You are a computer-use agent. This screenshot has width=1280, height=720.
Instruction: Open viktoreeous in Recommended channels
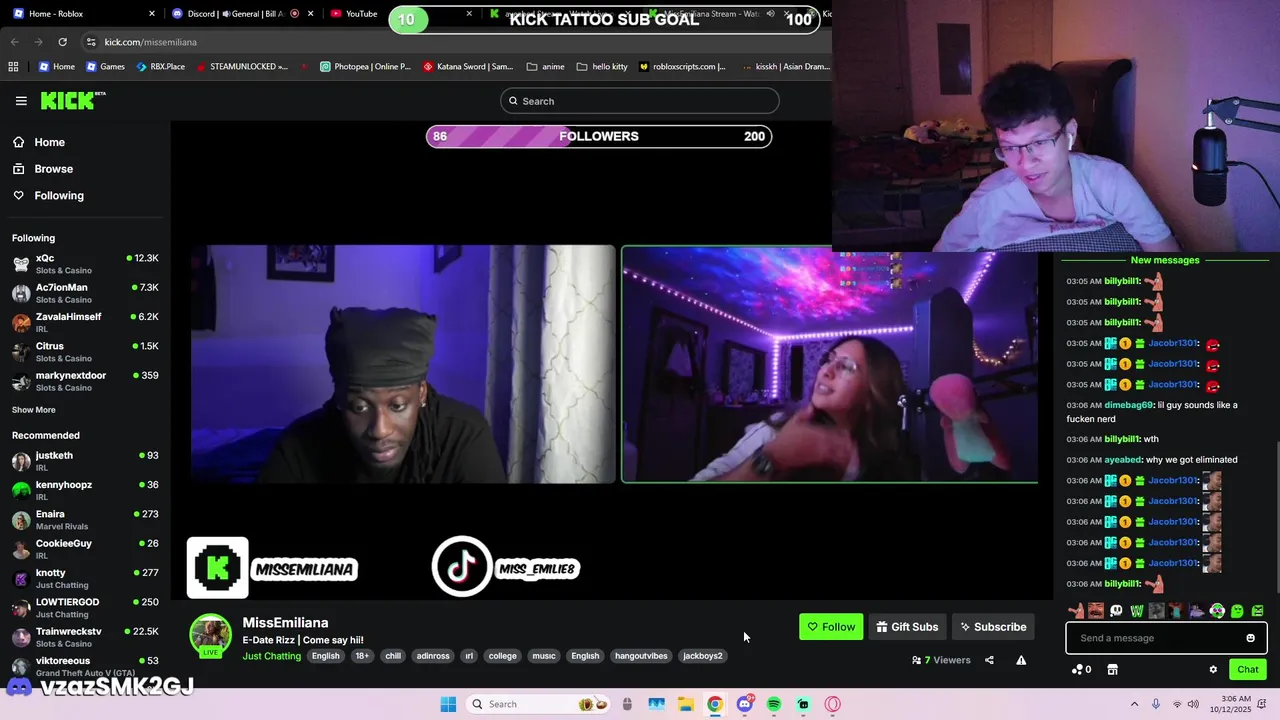[x=85, y=666]
